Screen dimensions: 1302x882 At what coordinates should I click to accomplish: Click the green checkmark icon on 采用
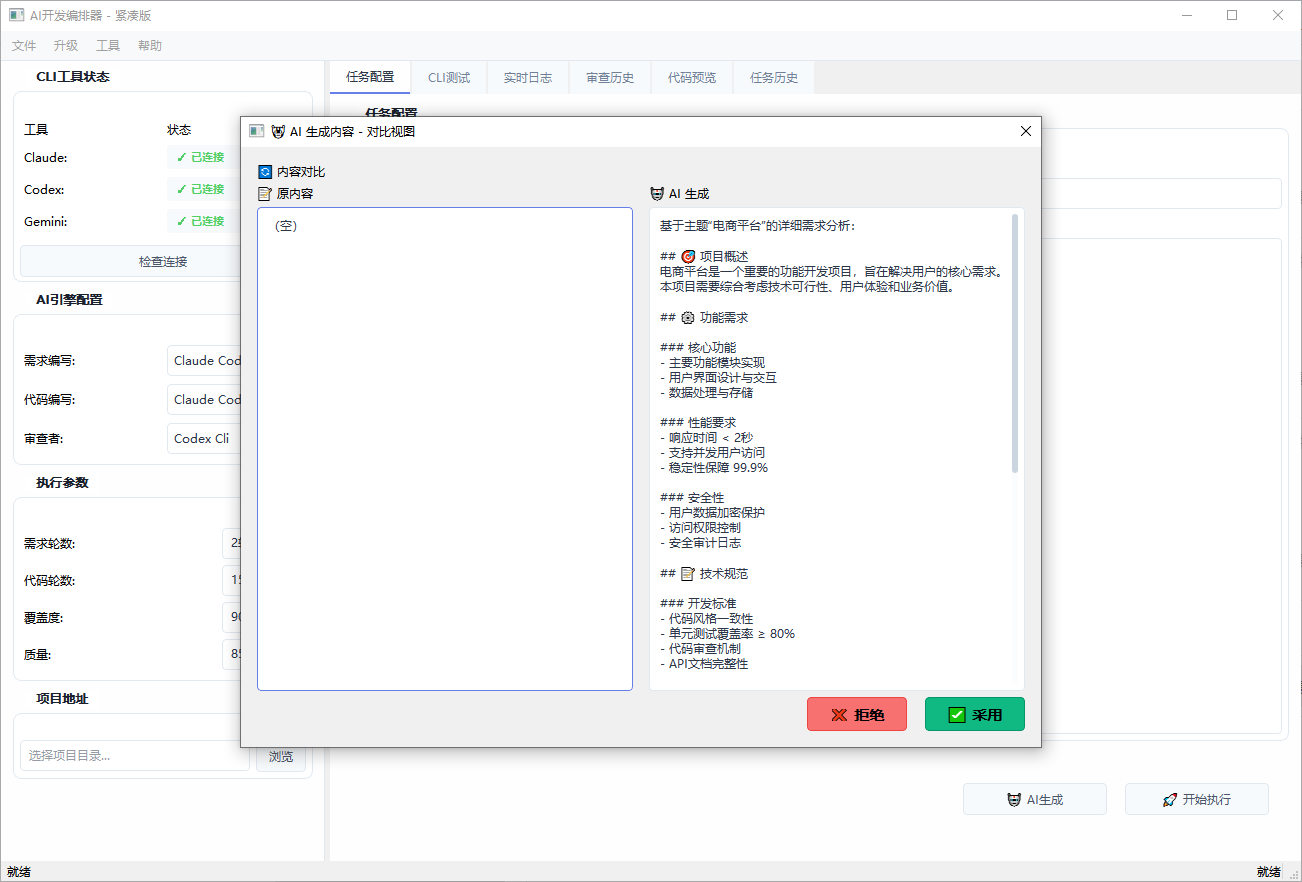[957, 715]
